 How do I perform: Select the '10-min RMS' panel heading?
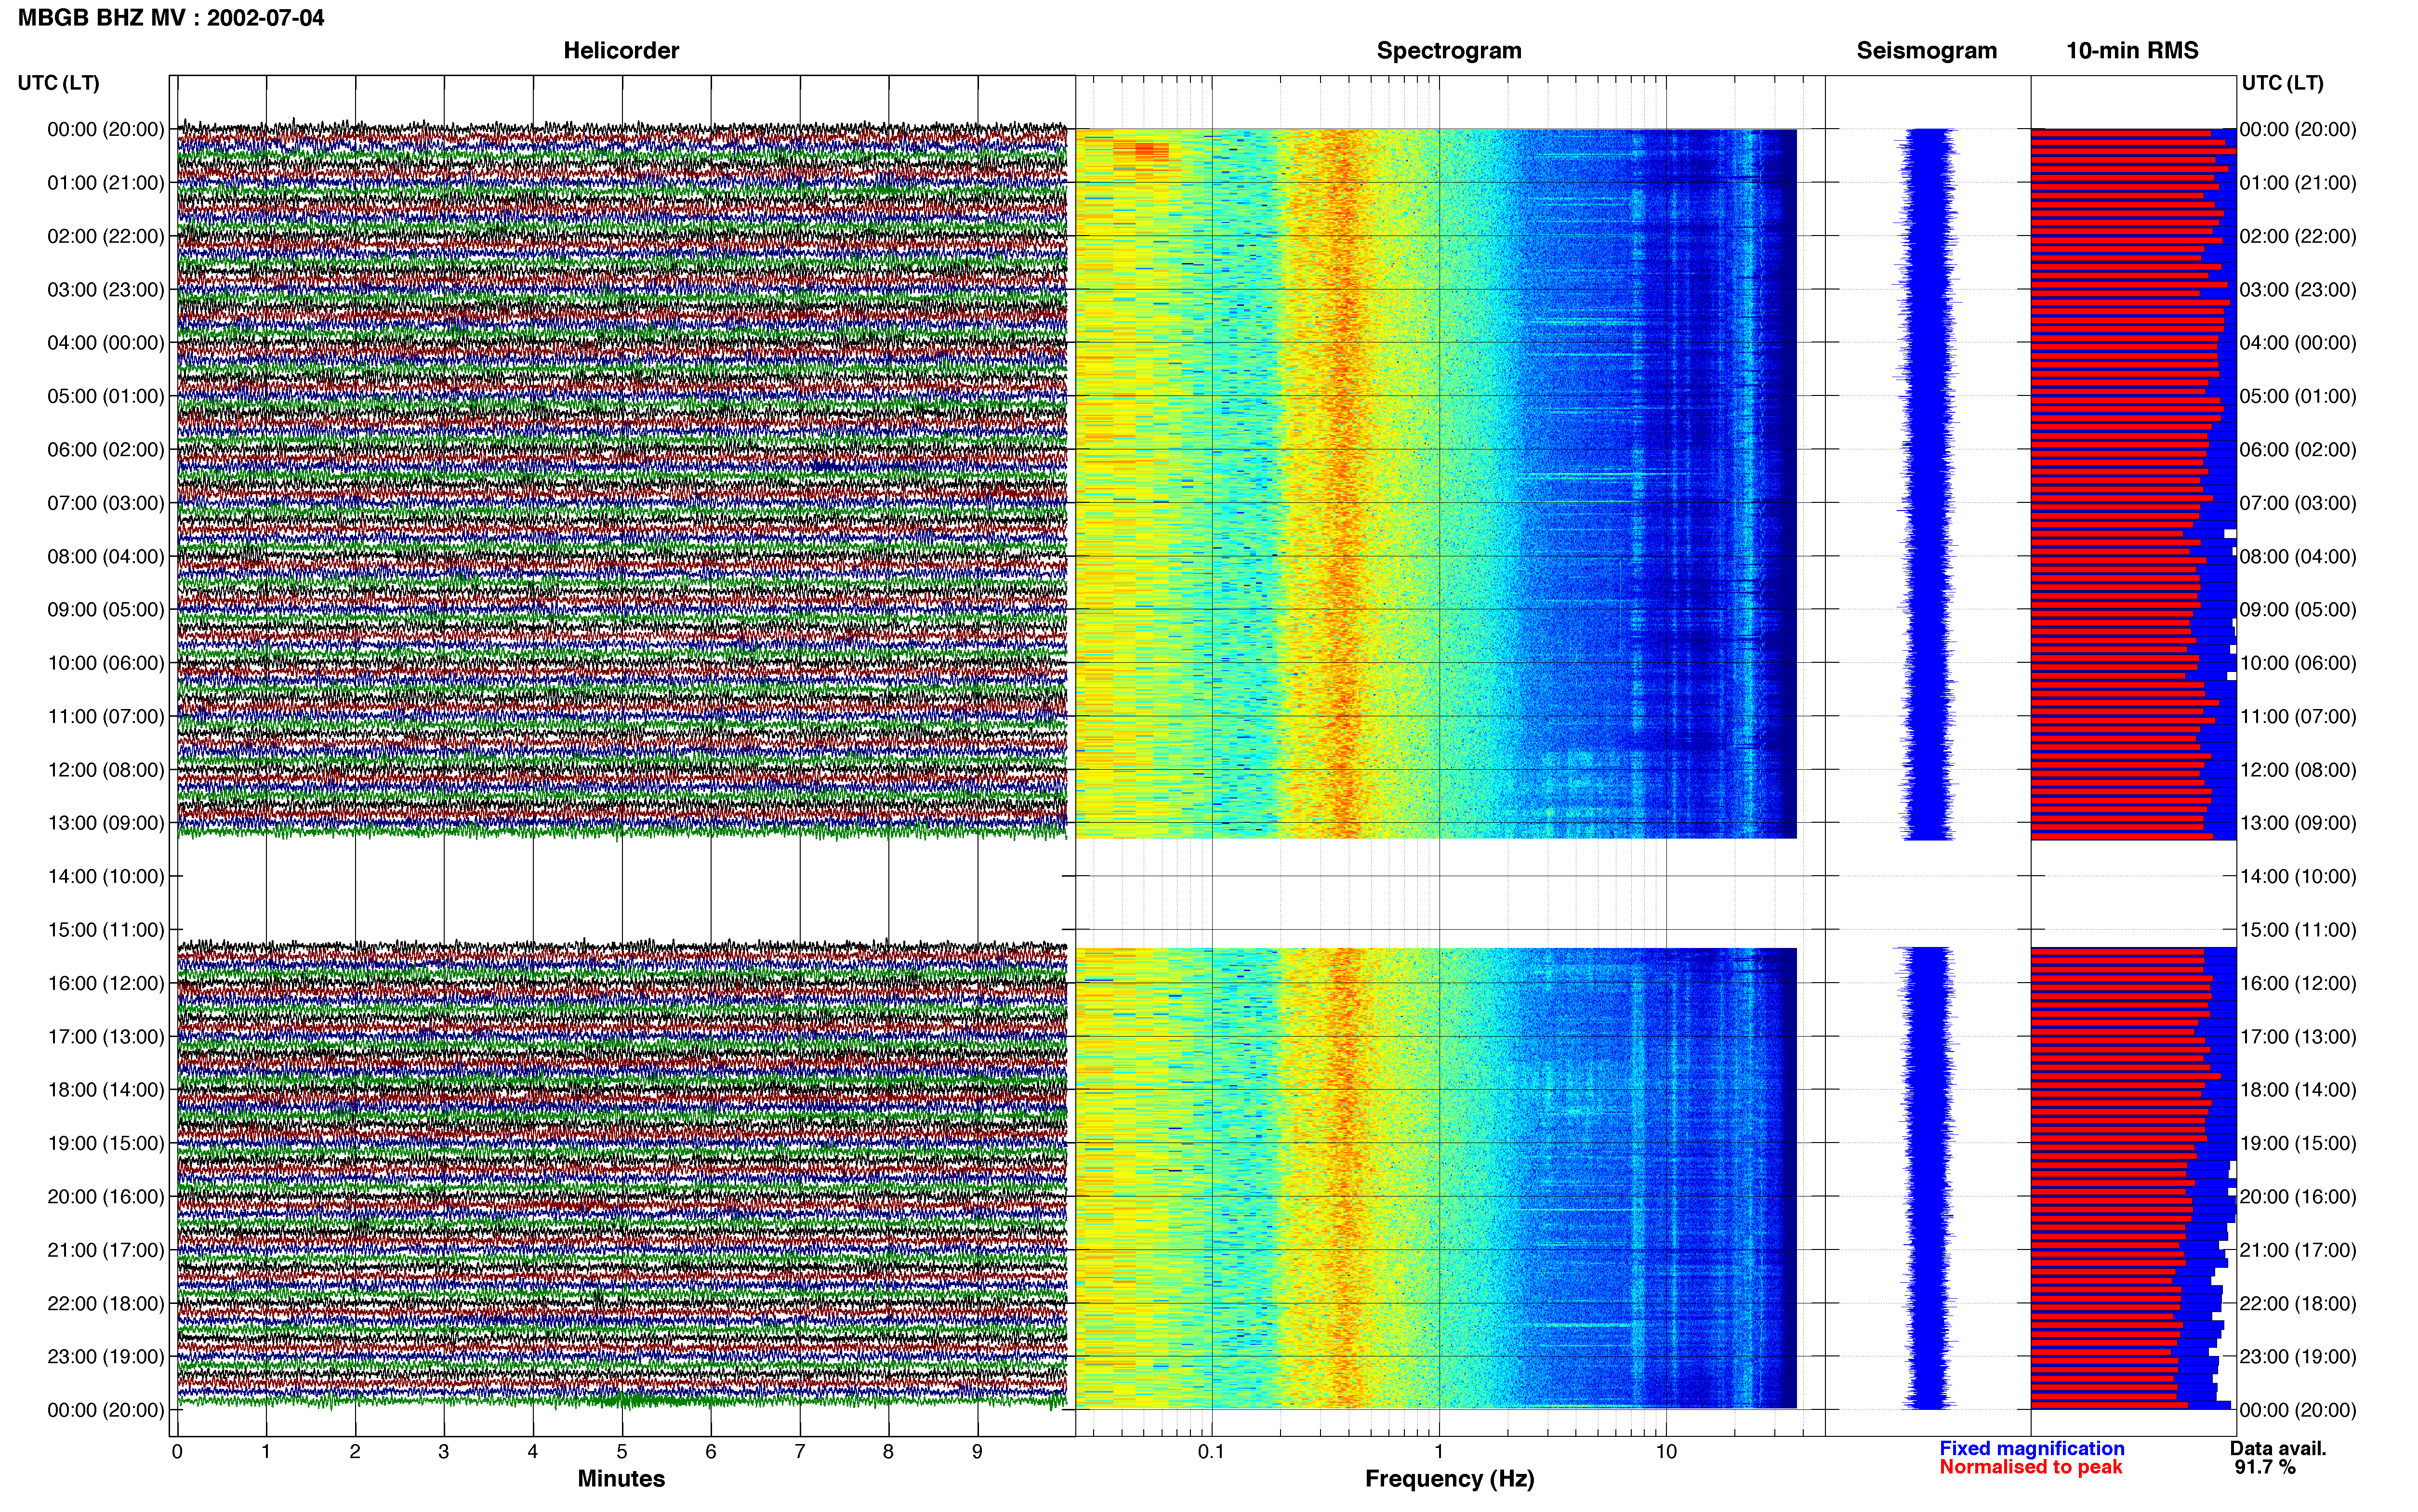click(2132, 51)
